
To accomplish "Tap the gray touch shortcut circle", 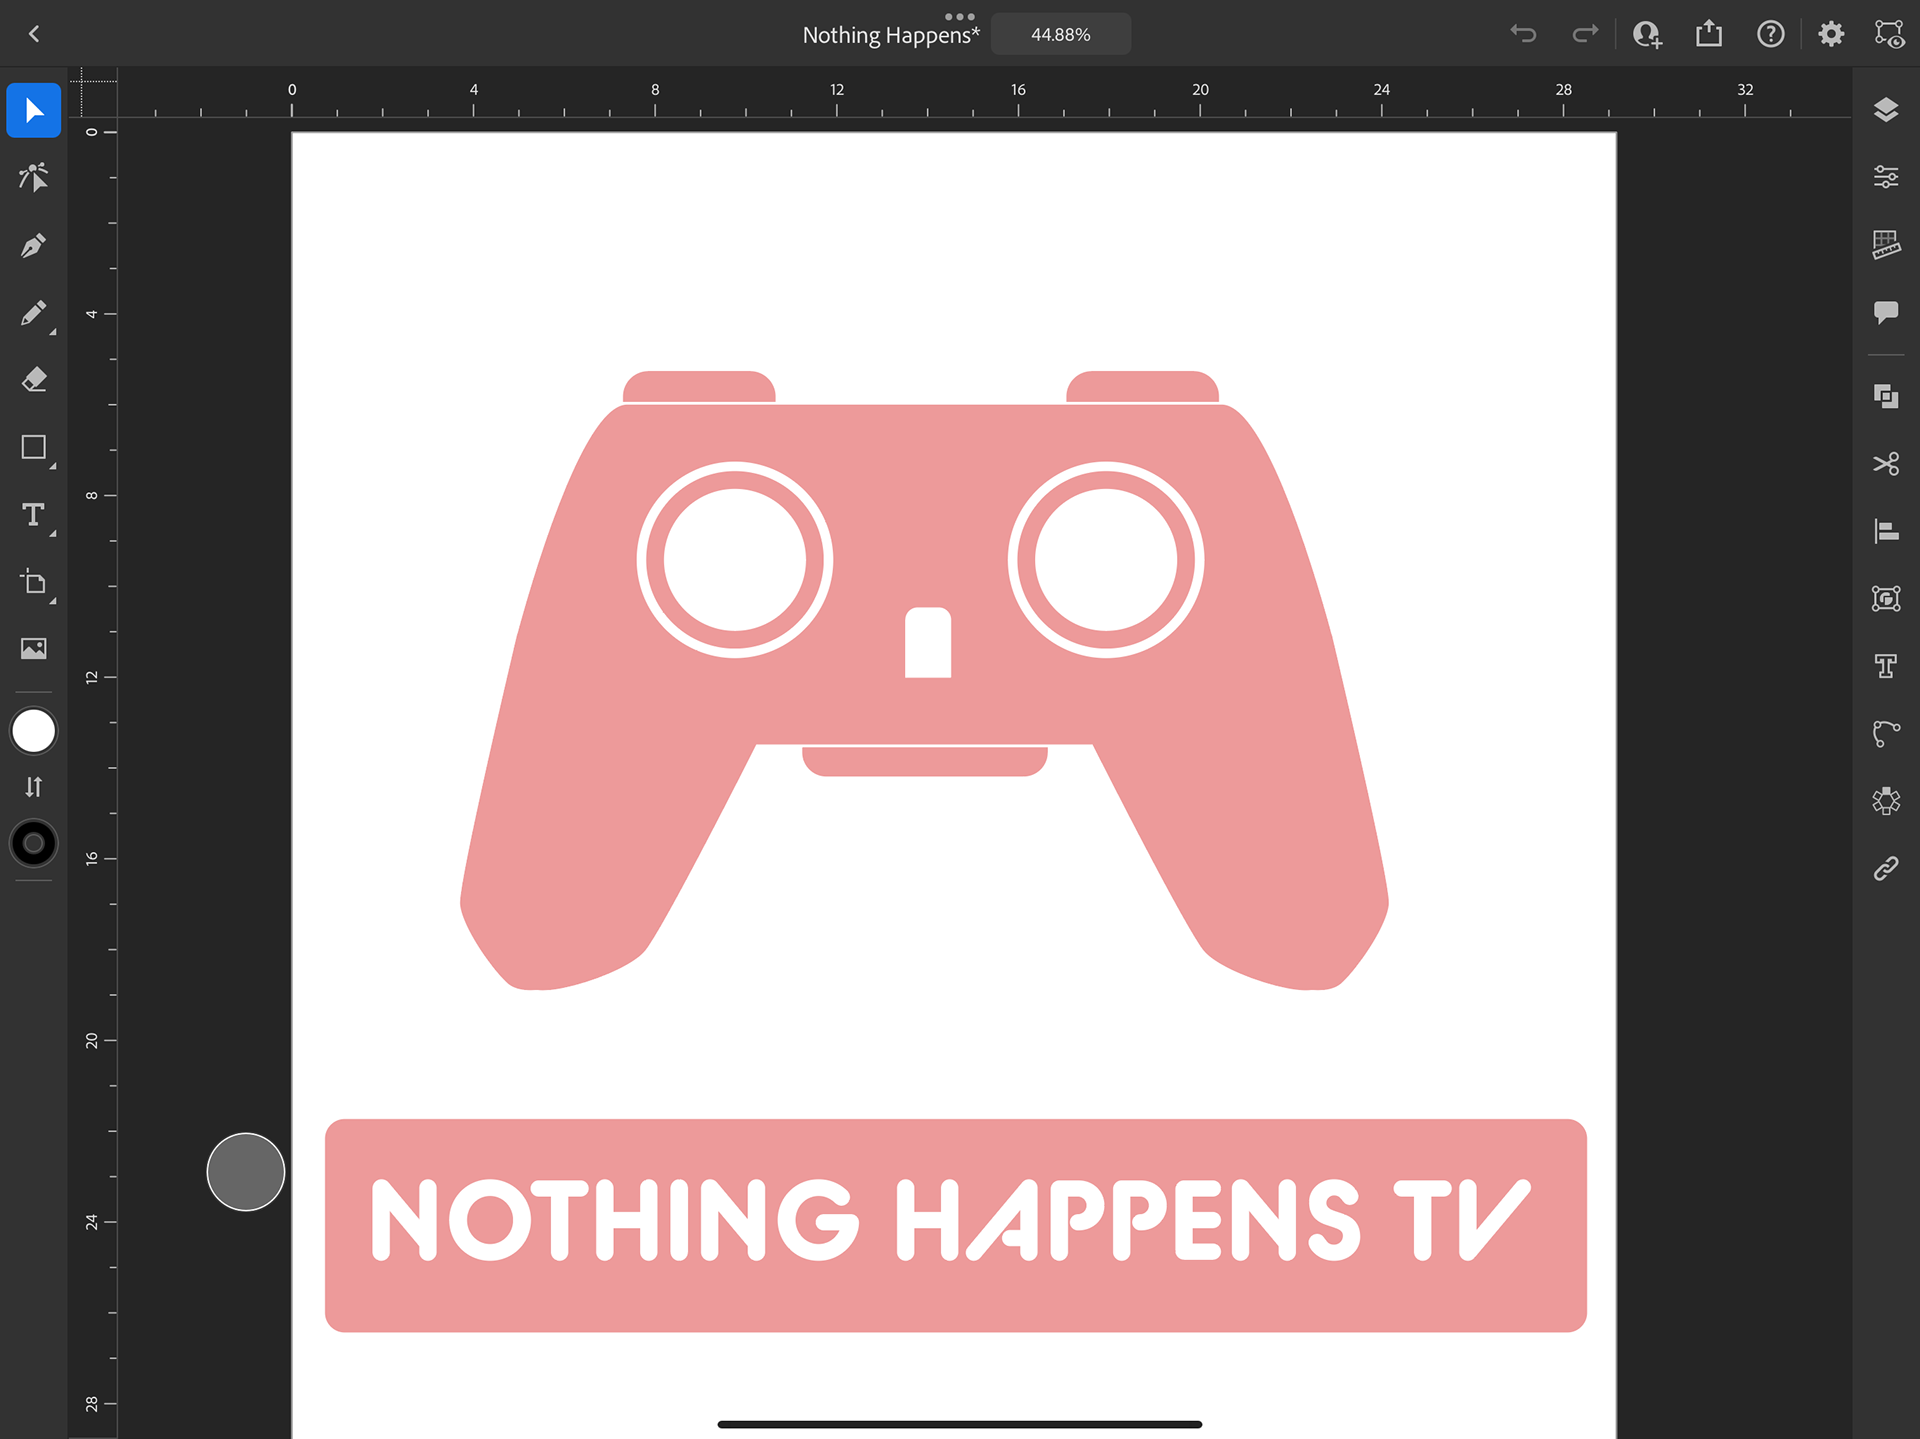I will (246, 1172).
